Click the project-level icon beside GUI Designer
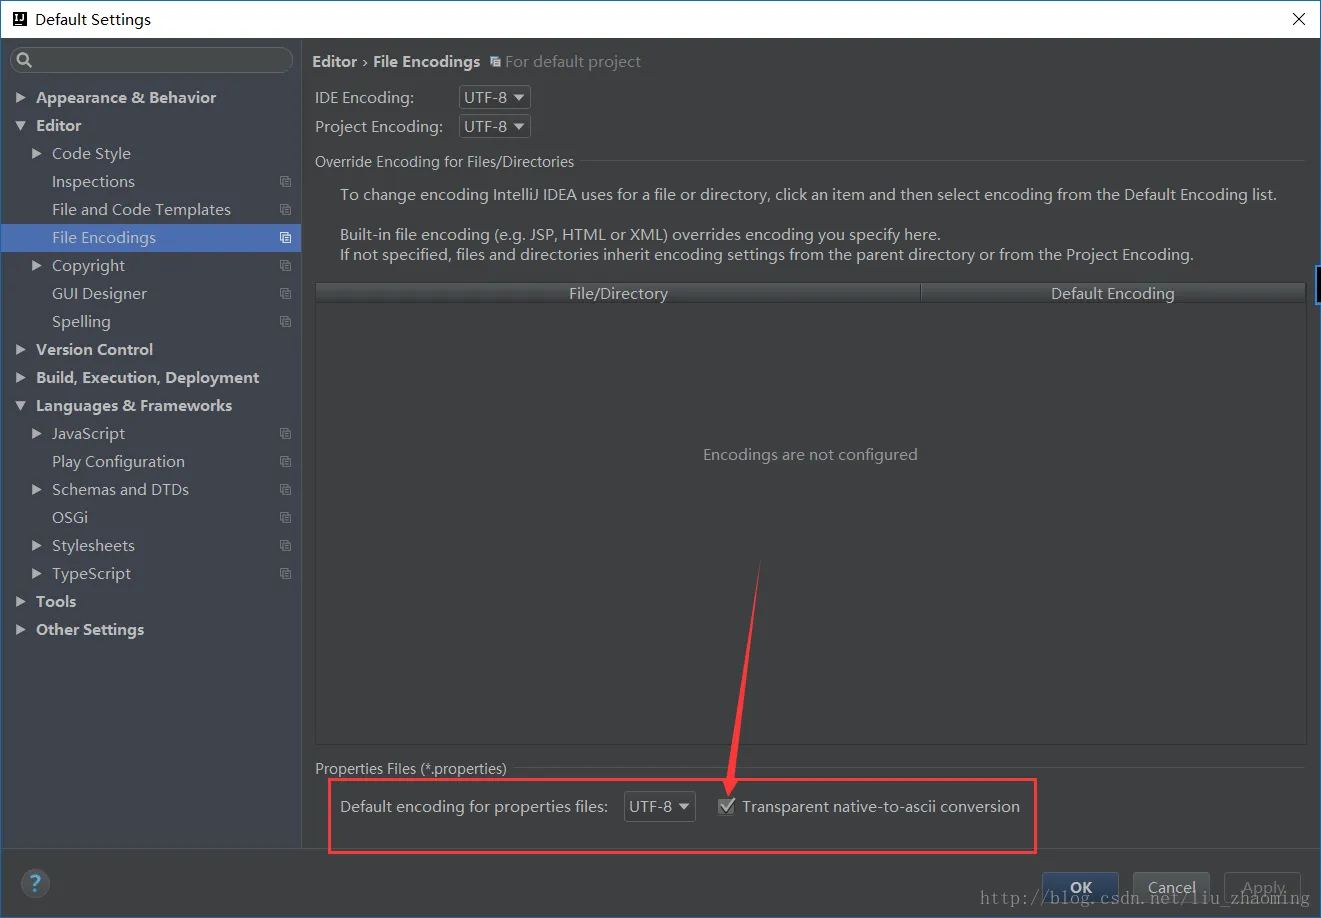The height and width of the screenshot is (918, 1321). click(285, 294)
